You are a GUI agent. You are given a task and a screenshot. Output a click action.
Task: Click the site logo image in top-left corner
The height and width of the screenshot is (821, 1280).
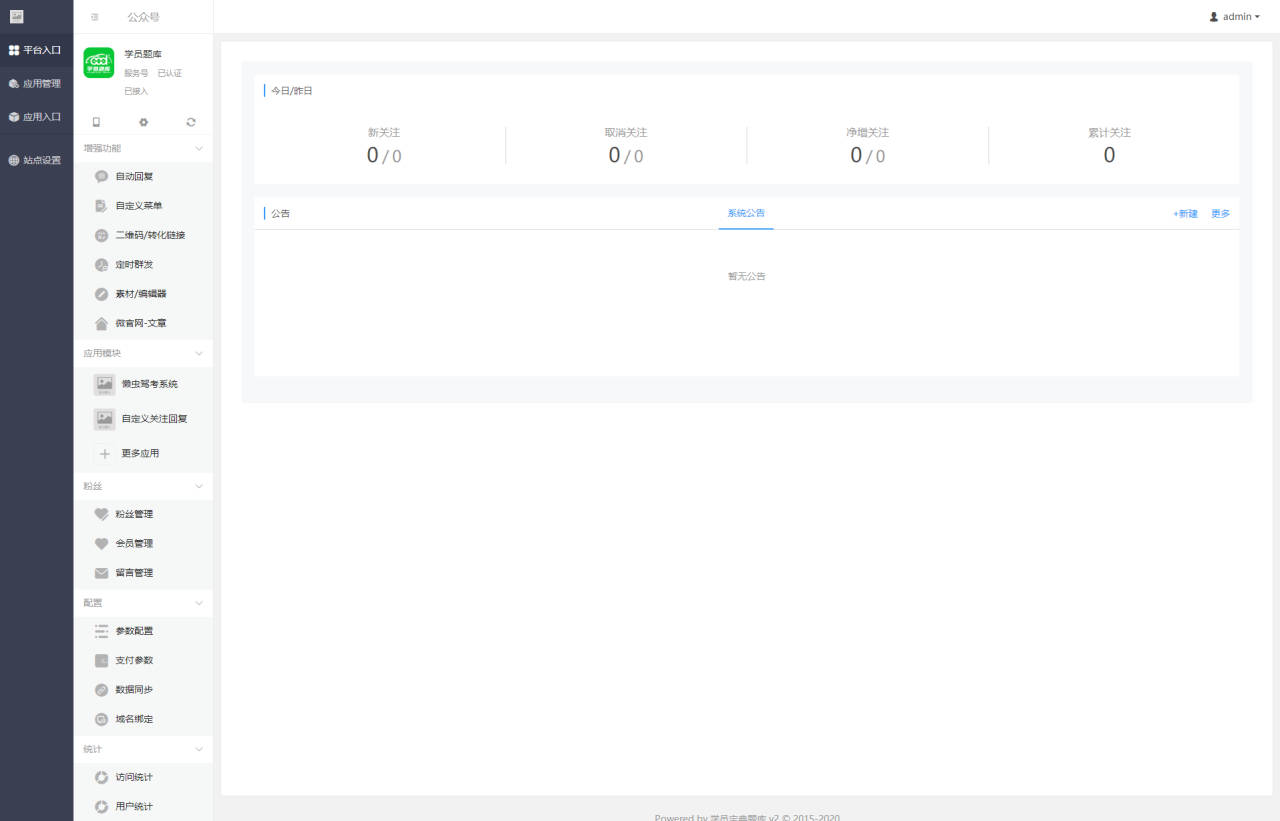coord(16,16)
